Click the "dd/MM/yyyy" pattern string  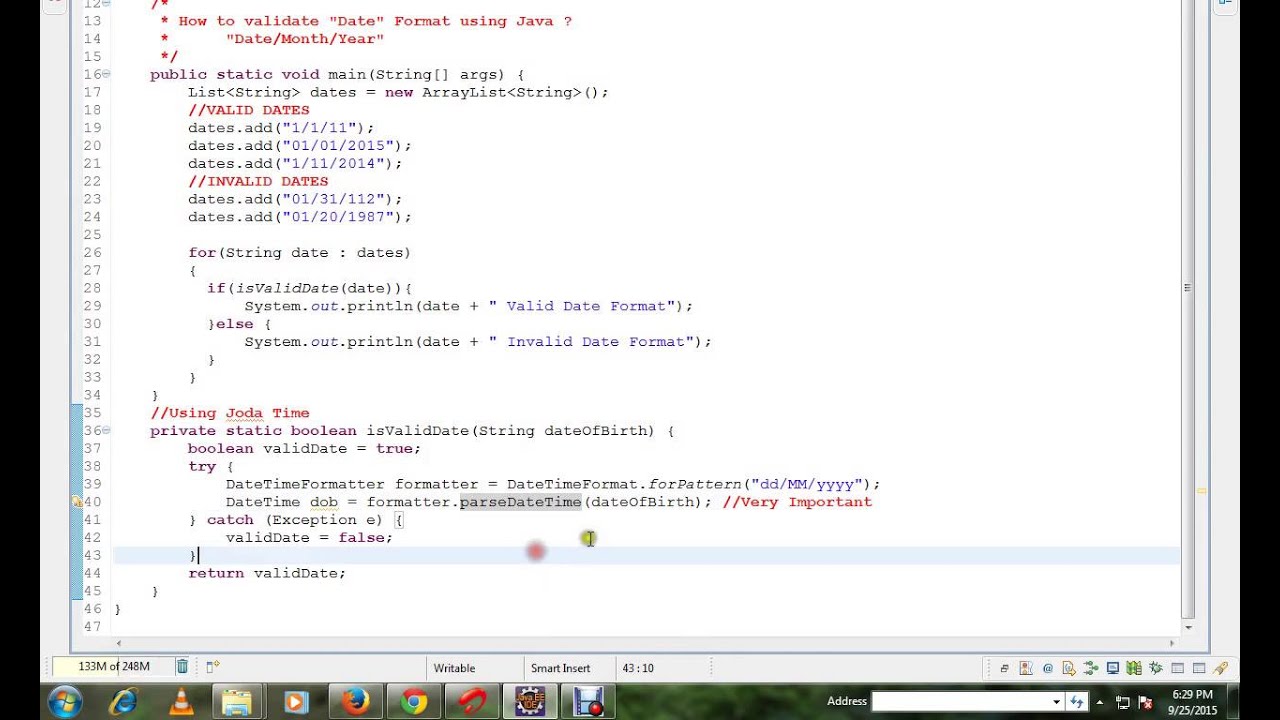point(806,484)
